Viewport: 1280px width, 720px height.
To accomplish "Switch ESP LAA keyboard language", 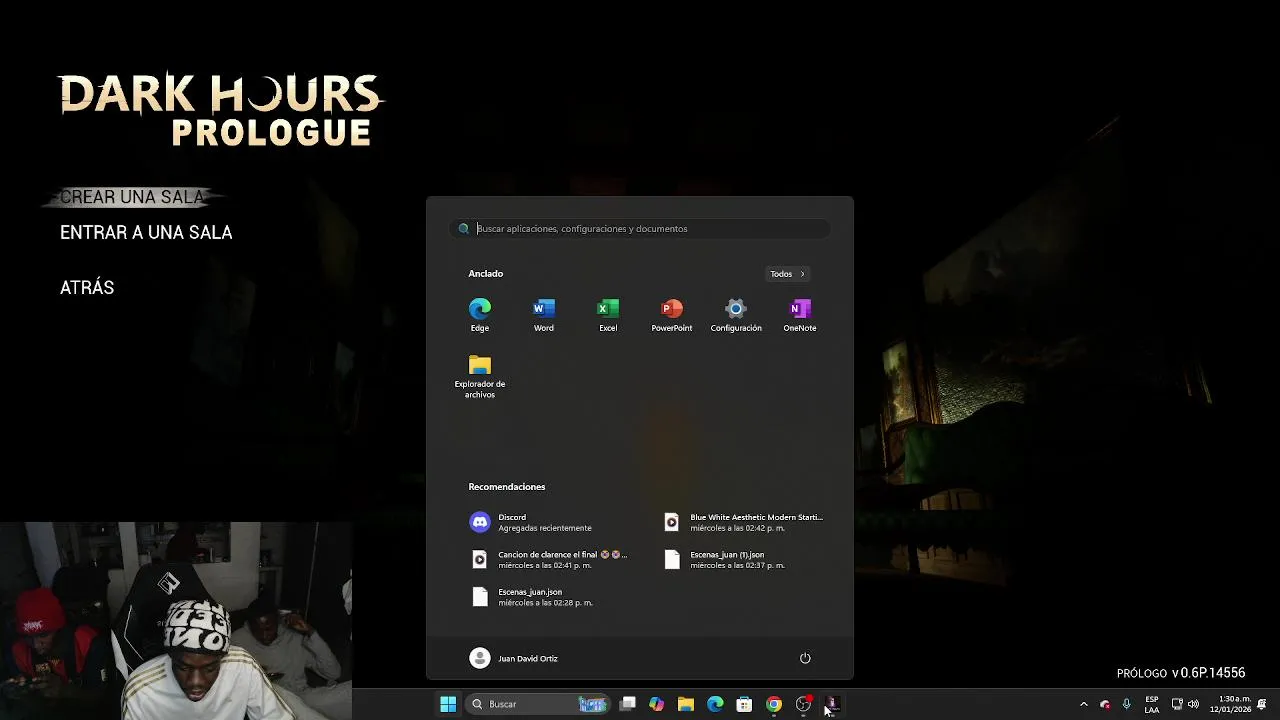I will point(1152,704).
